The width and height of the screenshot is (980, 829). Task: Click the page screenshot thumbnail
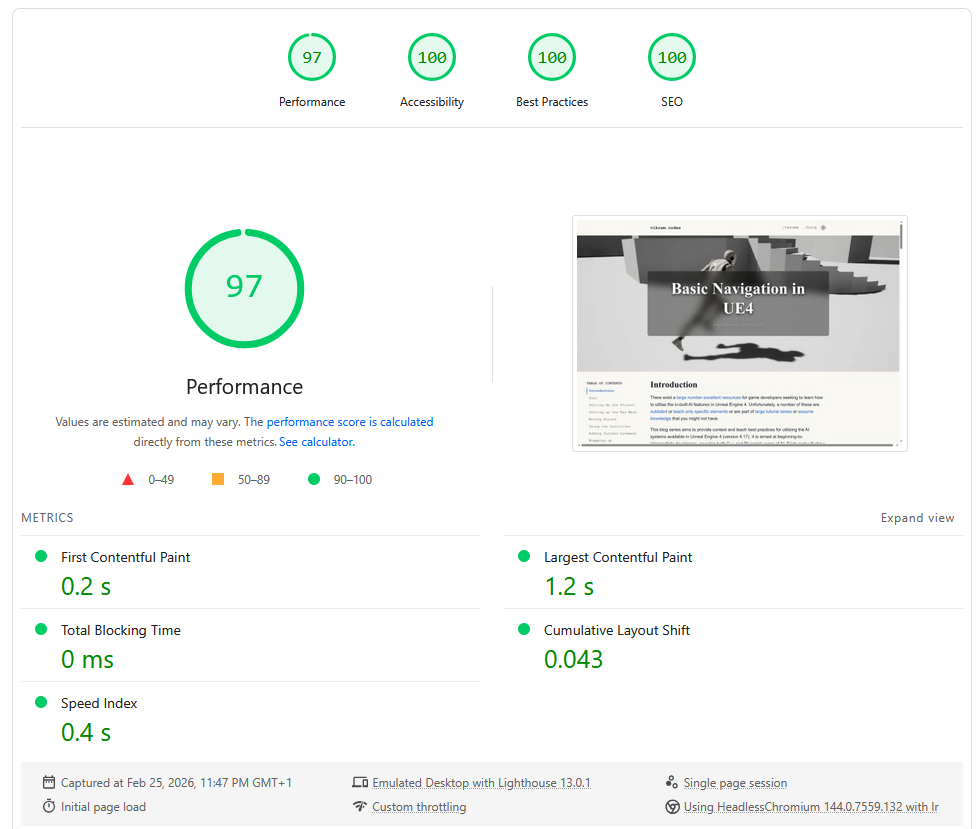point(740,332)
